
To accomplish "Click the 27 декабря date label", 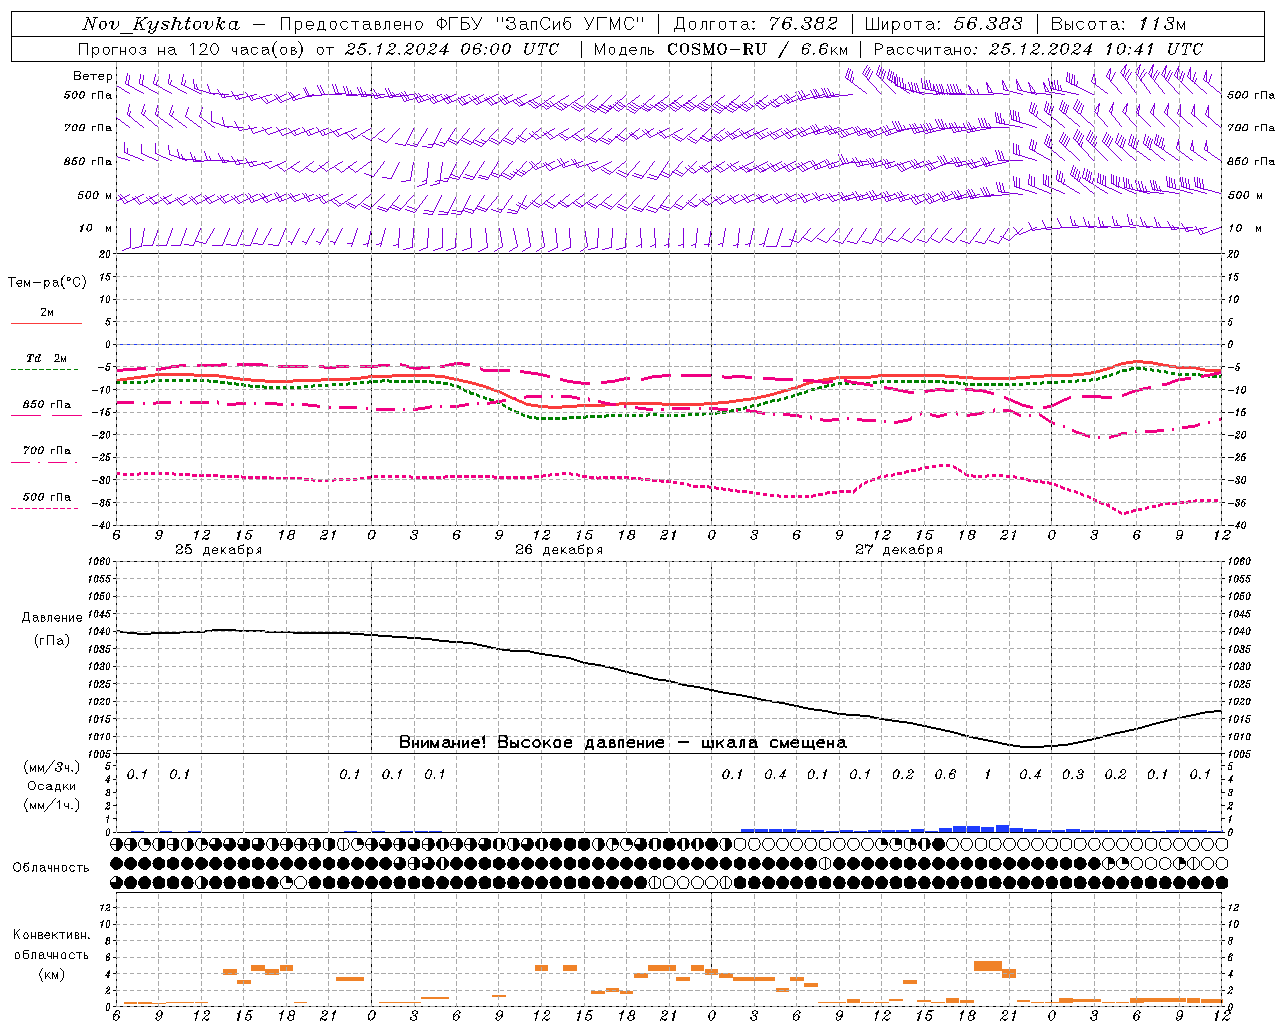I will pyautogui.click(x=899, y=550).
